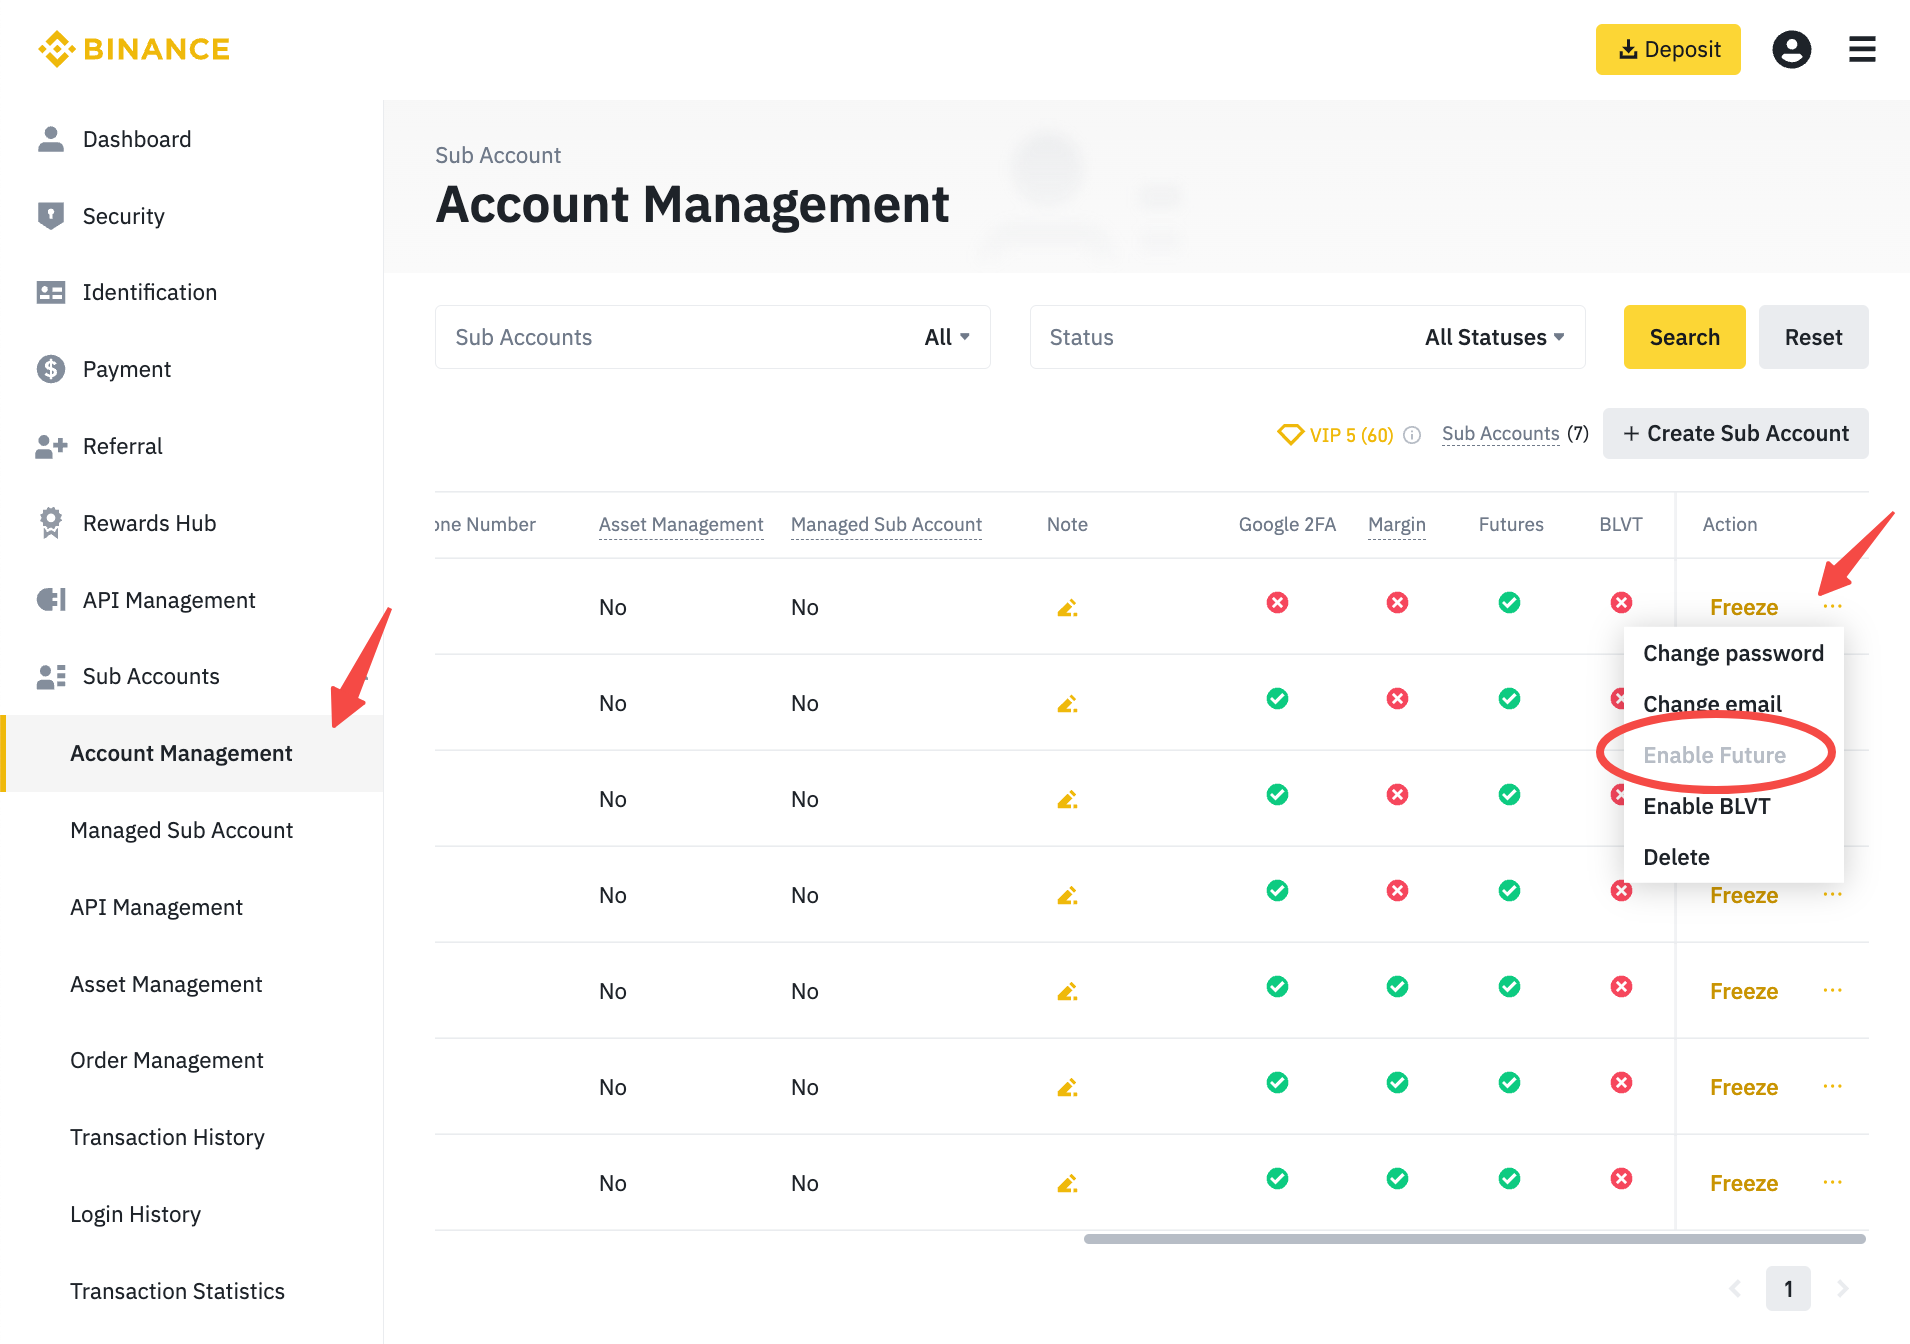Choose Enable BLVT in the context menu

click(1706, 807)
